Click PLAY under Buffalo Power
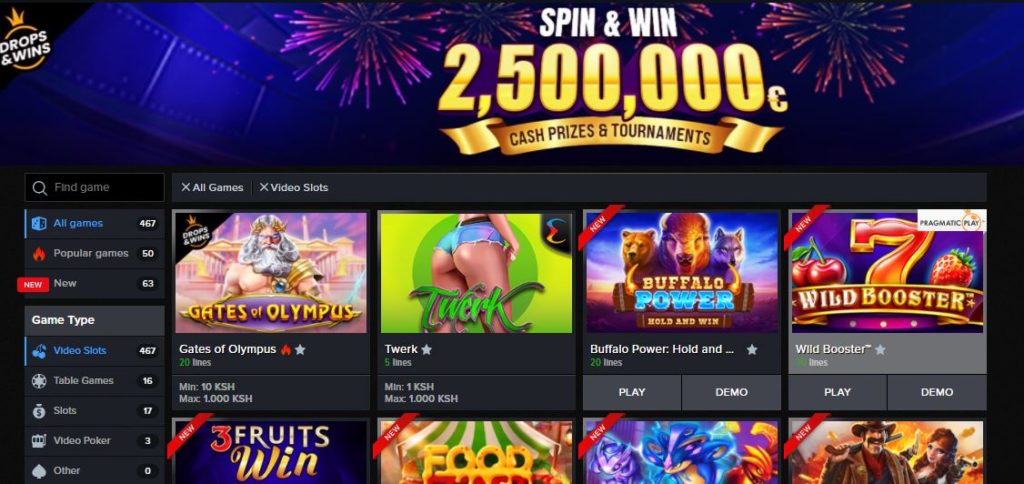The height and width of the screenshot is (484, 1024). [632, 392]
